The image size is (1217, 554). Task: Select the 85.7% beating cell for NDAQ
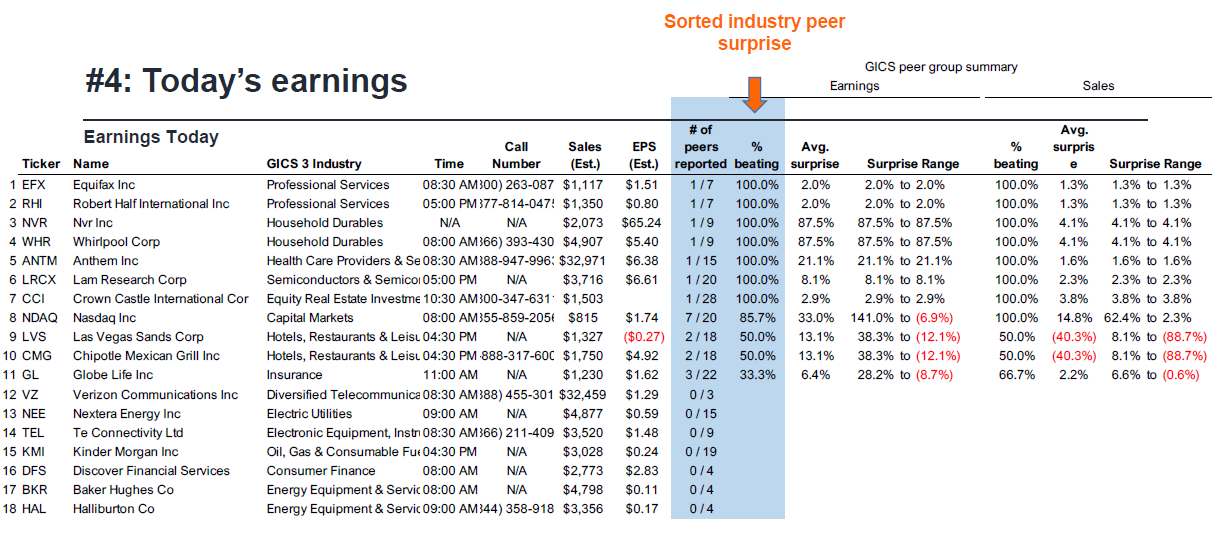(x=756, y=318)
